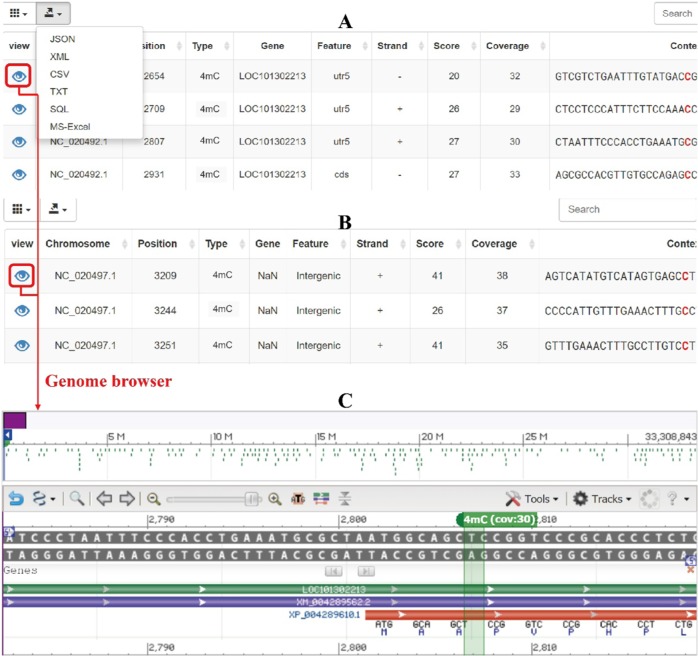This screenshot has width=698, height=656.
Task: Click the XP_004289610.1 protein label
Action: click(x=324, y=615)
